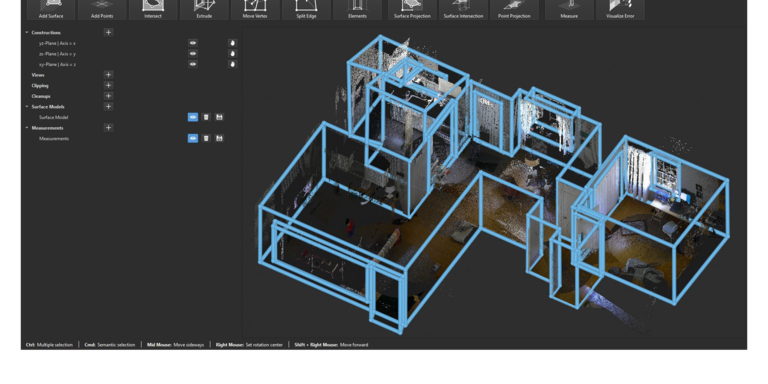The width and height of the screenshot is (768, 384).
Task: Open the Elements tool
Action: tap(357, 10)
